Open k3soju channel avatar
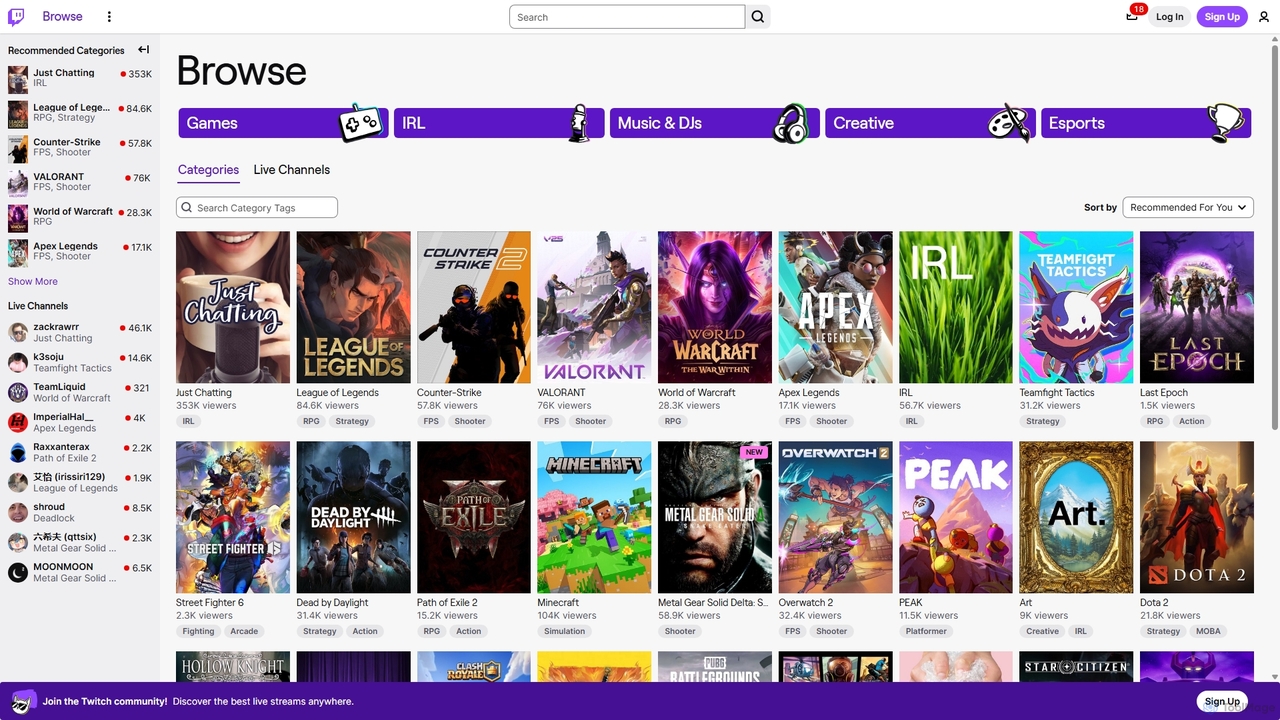1280x720 pixels. click(18, 362)
